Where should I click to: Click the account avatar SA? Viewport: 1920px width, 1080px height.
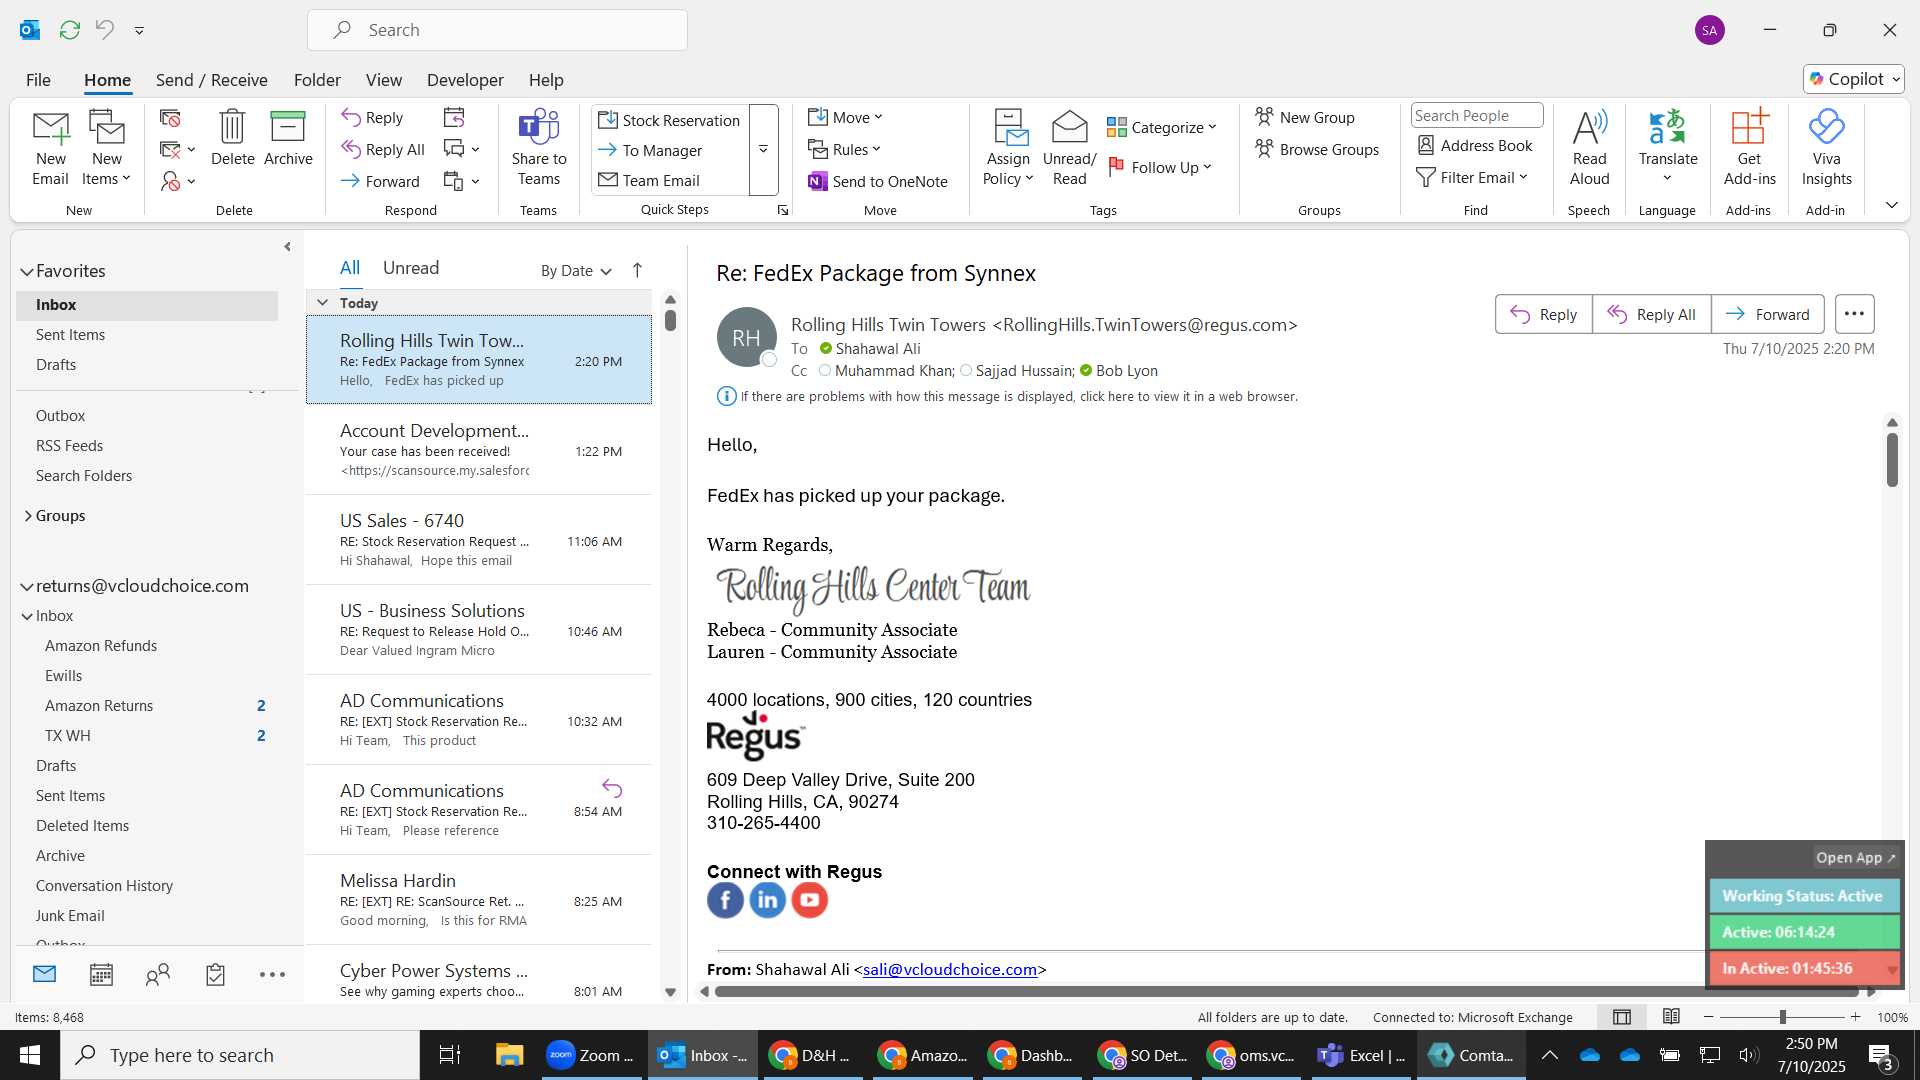click(1709, 30)
